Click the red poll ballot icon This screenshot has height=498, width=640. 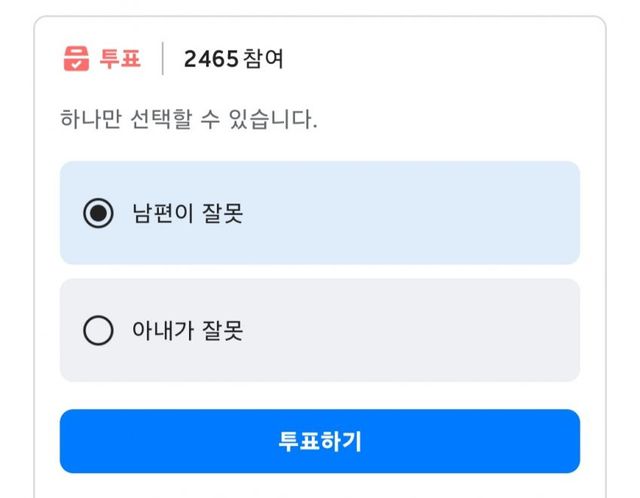76,59
